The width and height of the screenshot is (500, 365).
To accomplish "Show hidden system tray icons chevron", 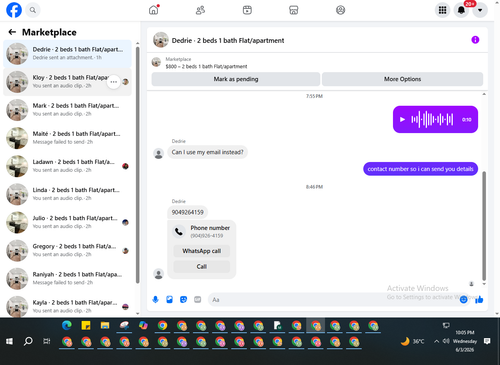I will pos(436,341).
